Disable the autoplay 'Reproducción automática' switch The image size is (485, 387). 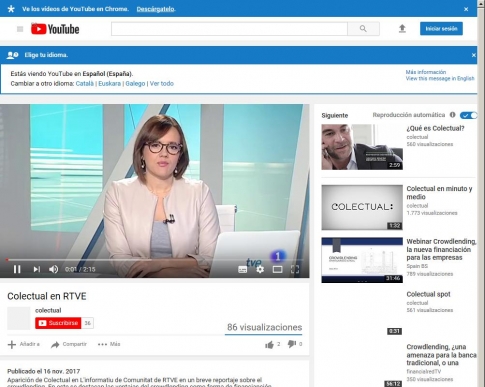[x=468, y=115]
